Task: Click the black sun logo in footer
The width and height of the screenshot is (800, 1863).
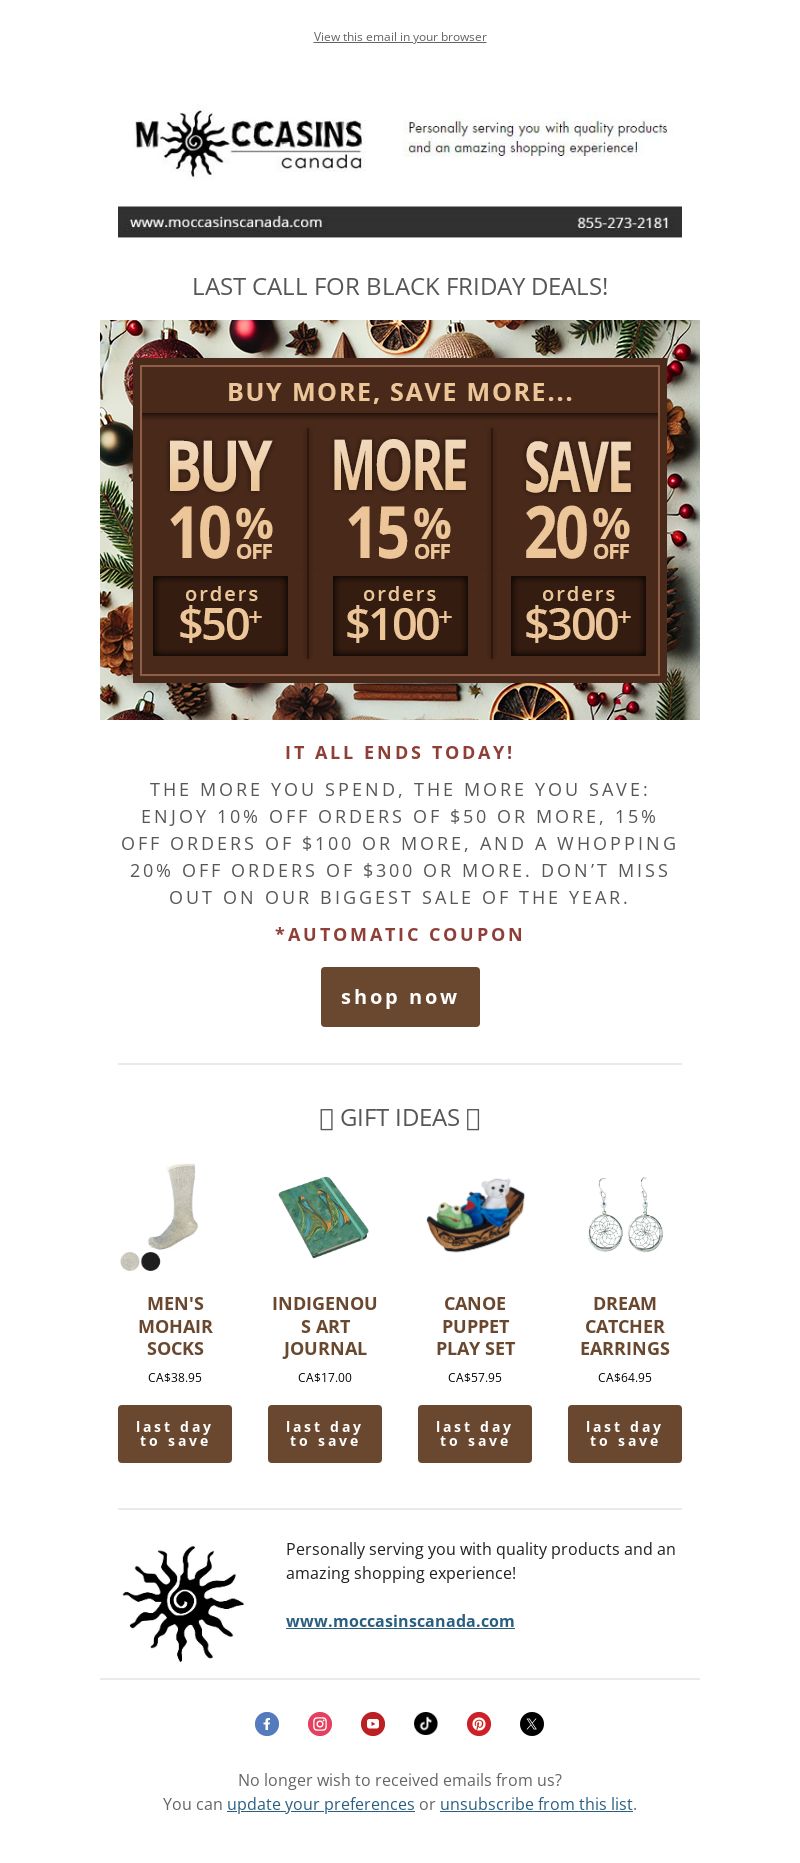Action: (183, 1603)
